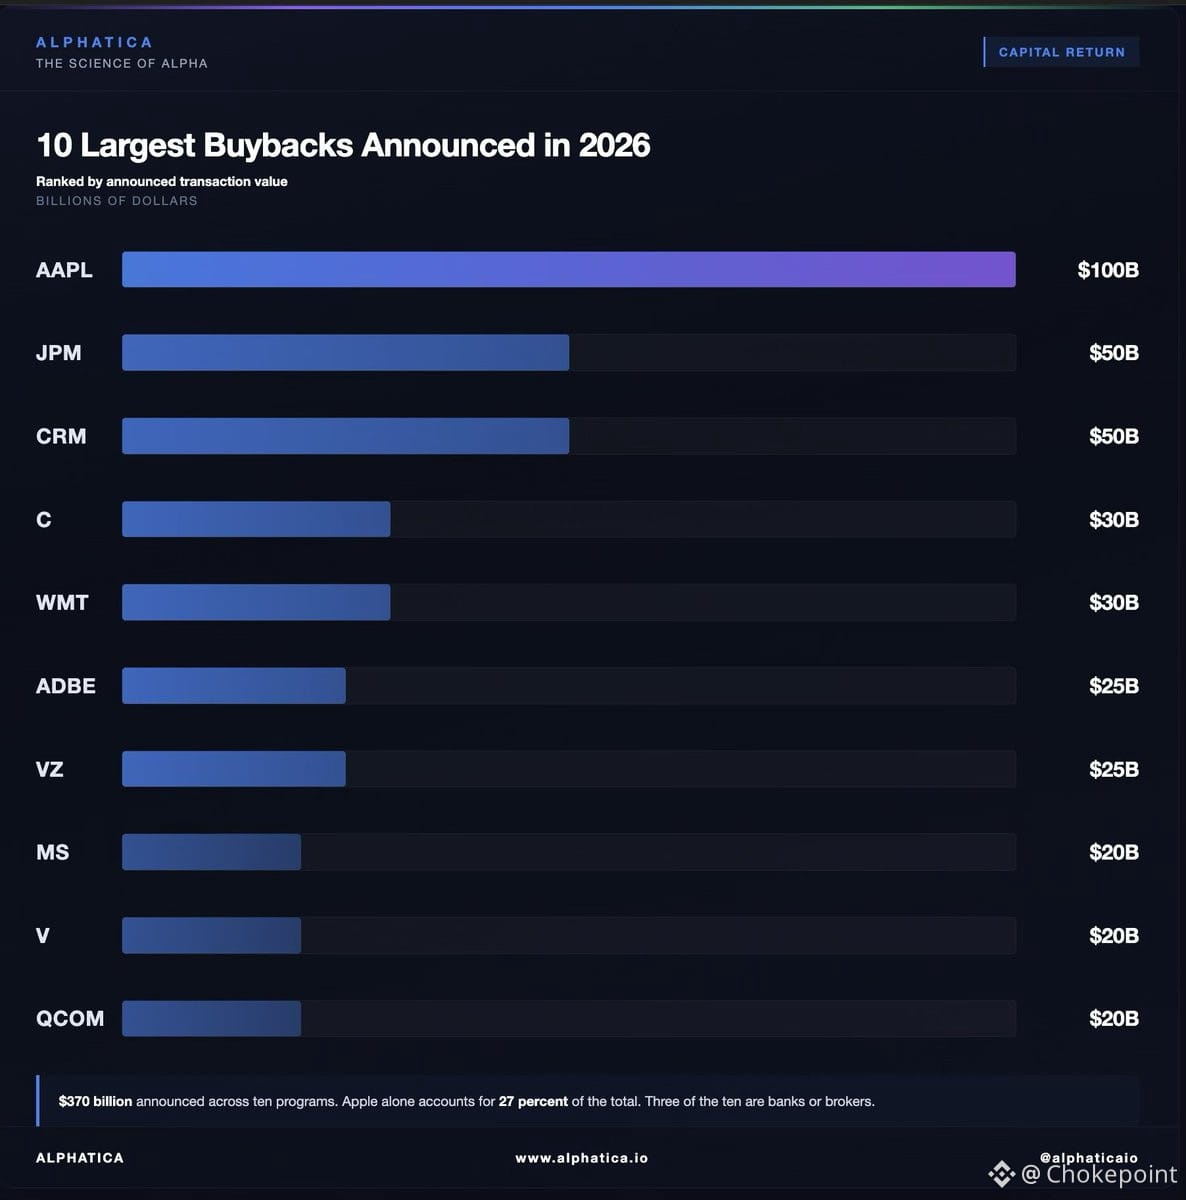The image size is (1186, 1200).
Task: Click the CRM blue bar
Action: (345, 436)
